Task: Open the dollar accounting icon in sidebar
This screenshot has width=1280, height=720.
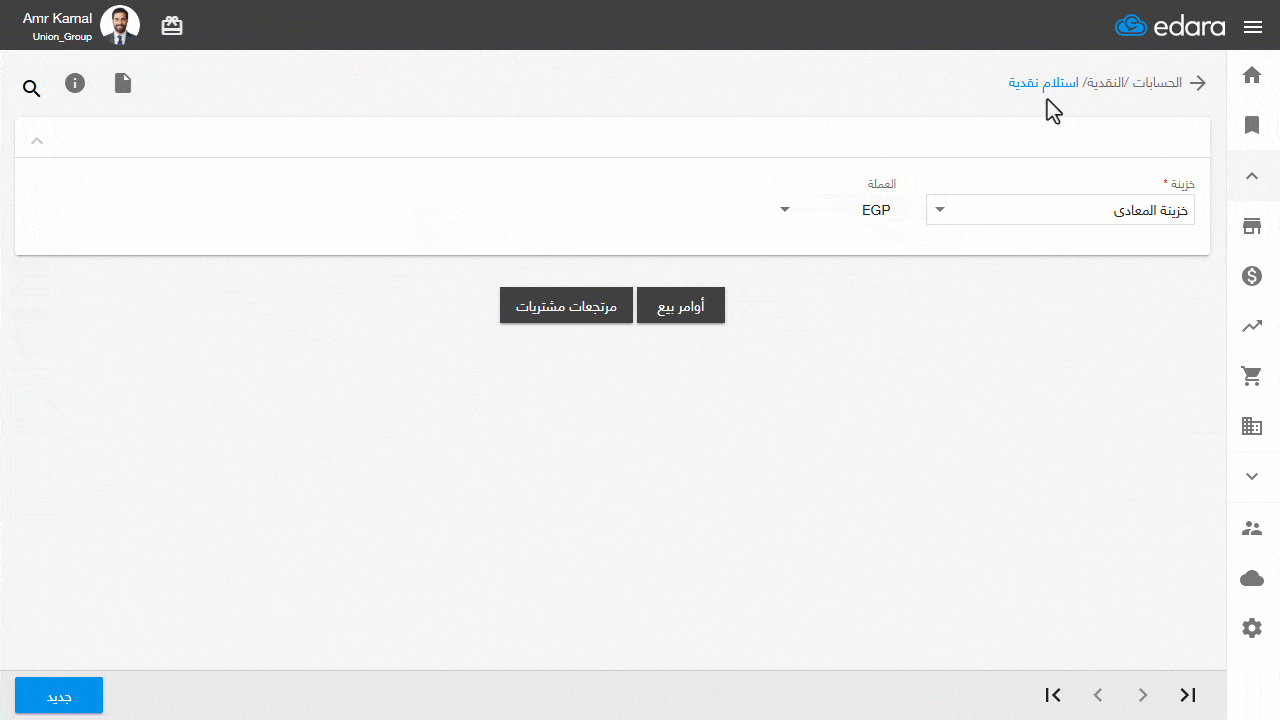Action: 1252,276
